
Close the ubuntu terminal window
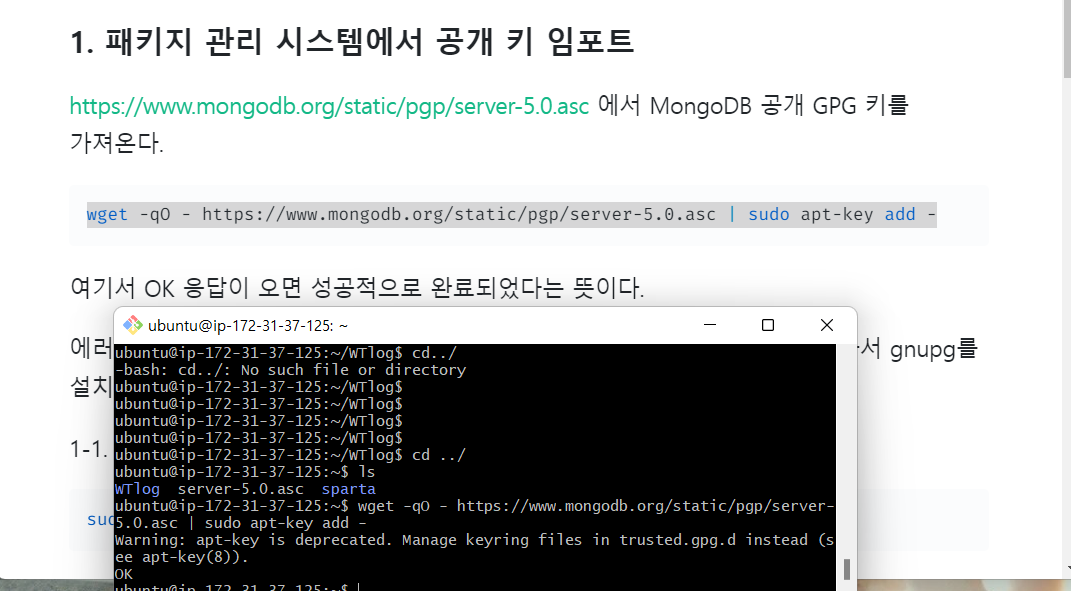pyautogui.click(x=826, y=325)
